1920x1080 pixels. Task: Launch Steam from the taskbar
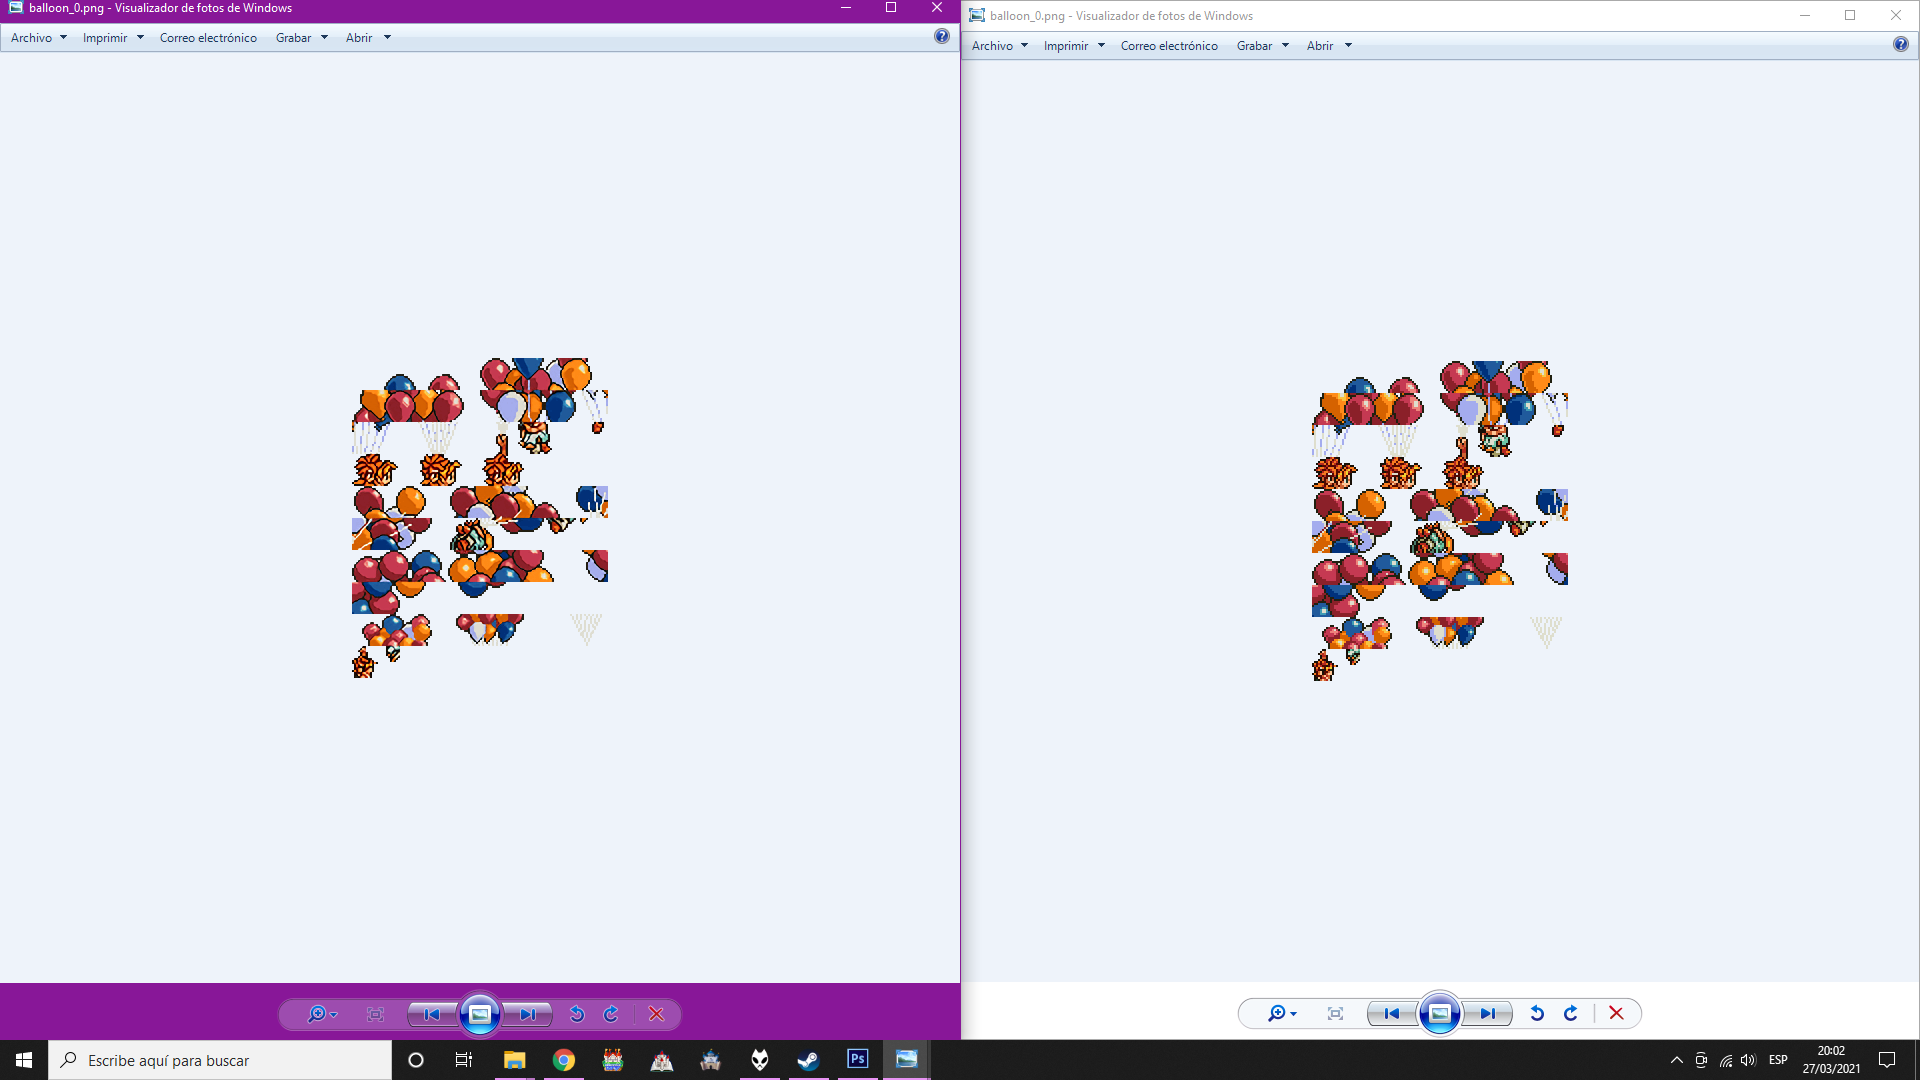[x=808, y=1060]
